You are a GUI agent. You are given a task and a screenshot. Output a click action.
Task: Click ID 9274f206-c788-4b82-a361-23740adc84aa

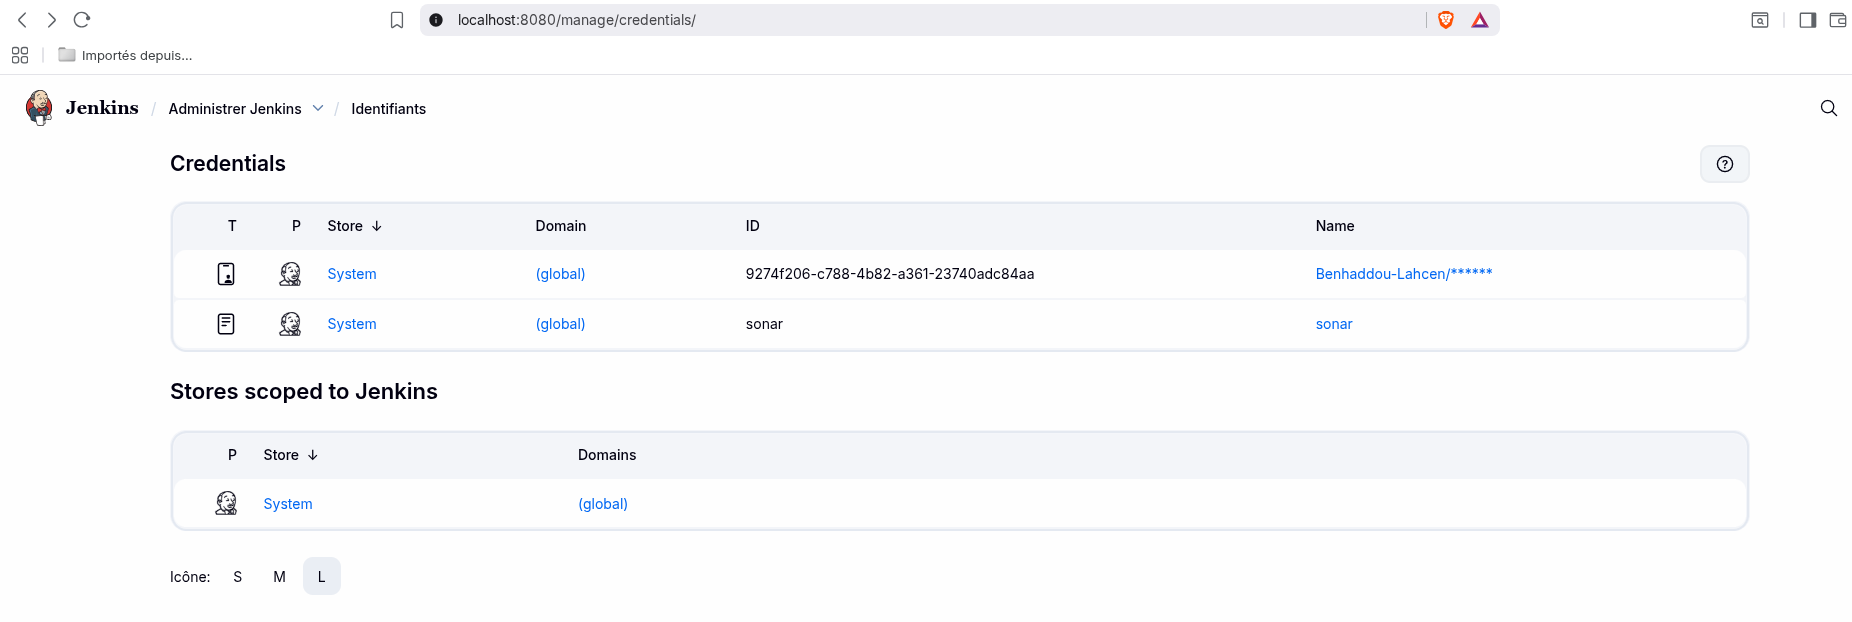point(890,274)
